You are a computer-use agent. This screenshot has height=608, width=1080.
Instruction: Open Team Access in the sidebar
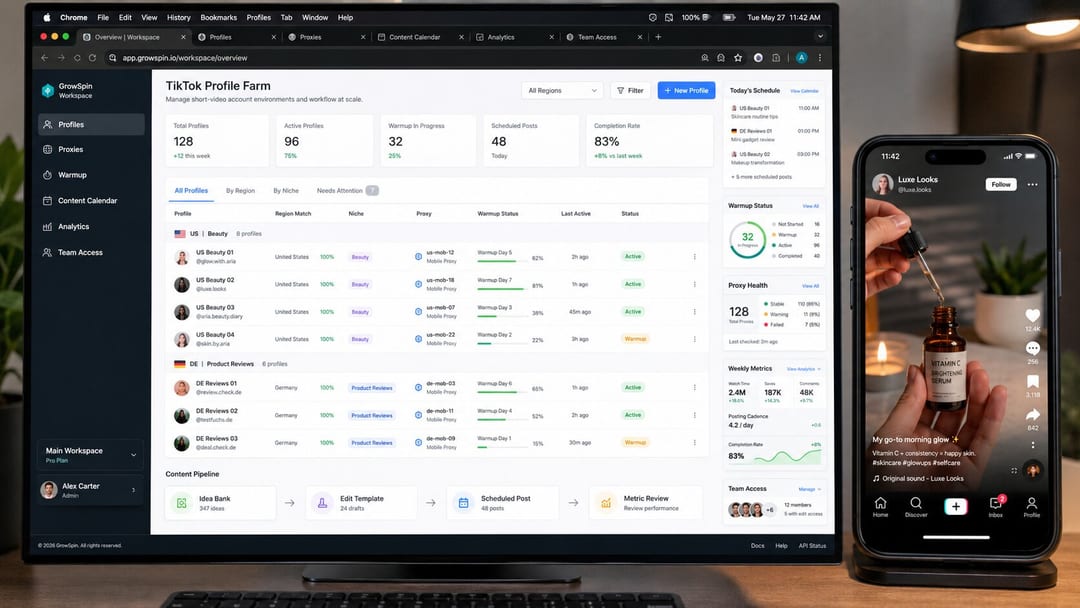91,253
